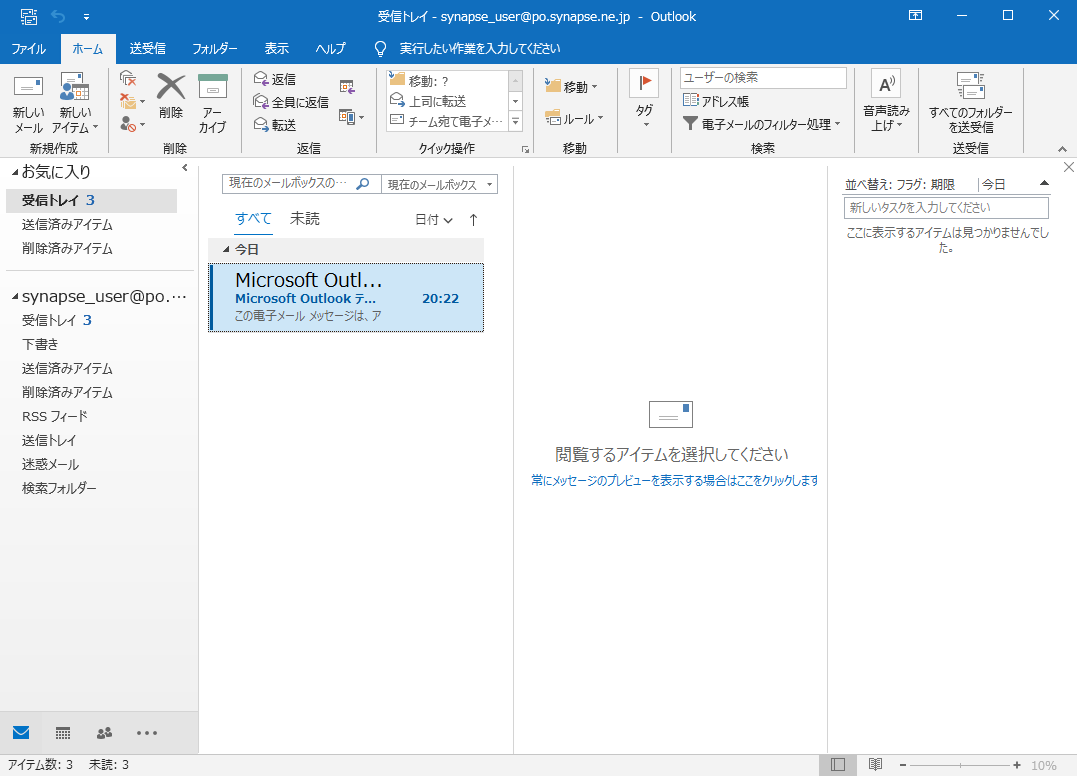1077x776 pixels.
Task: Open the 送信トレイ folder
Action: (49, 440)
